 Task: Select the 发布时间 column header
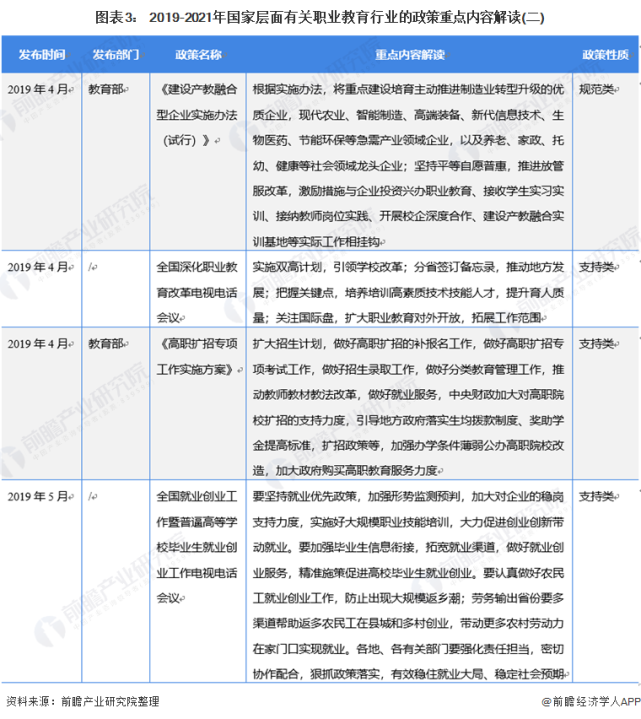(x=42, y=55)
